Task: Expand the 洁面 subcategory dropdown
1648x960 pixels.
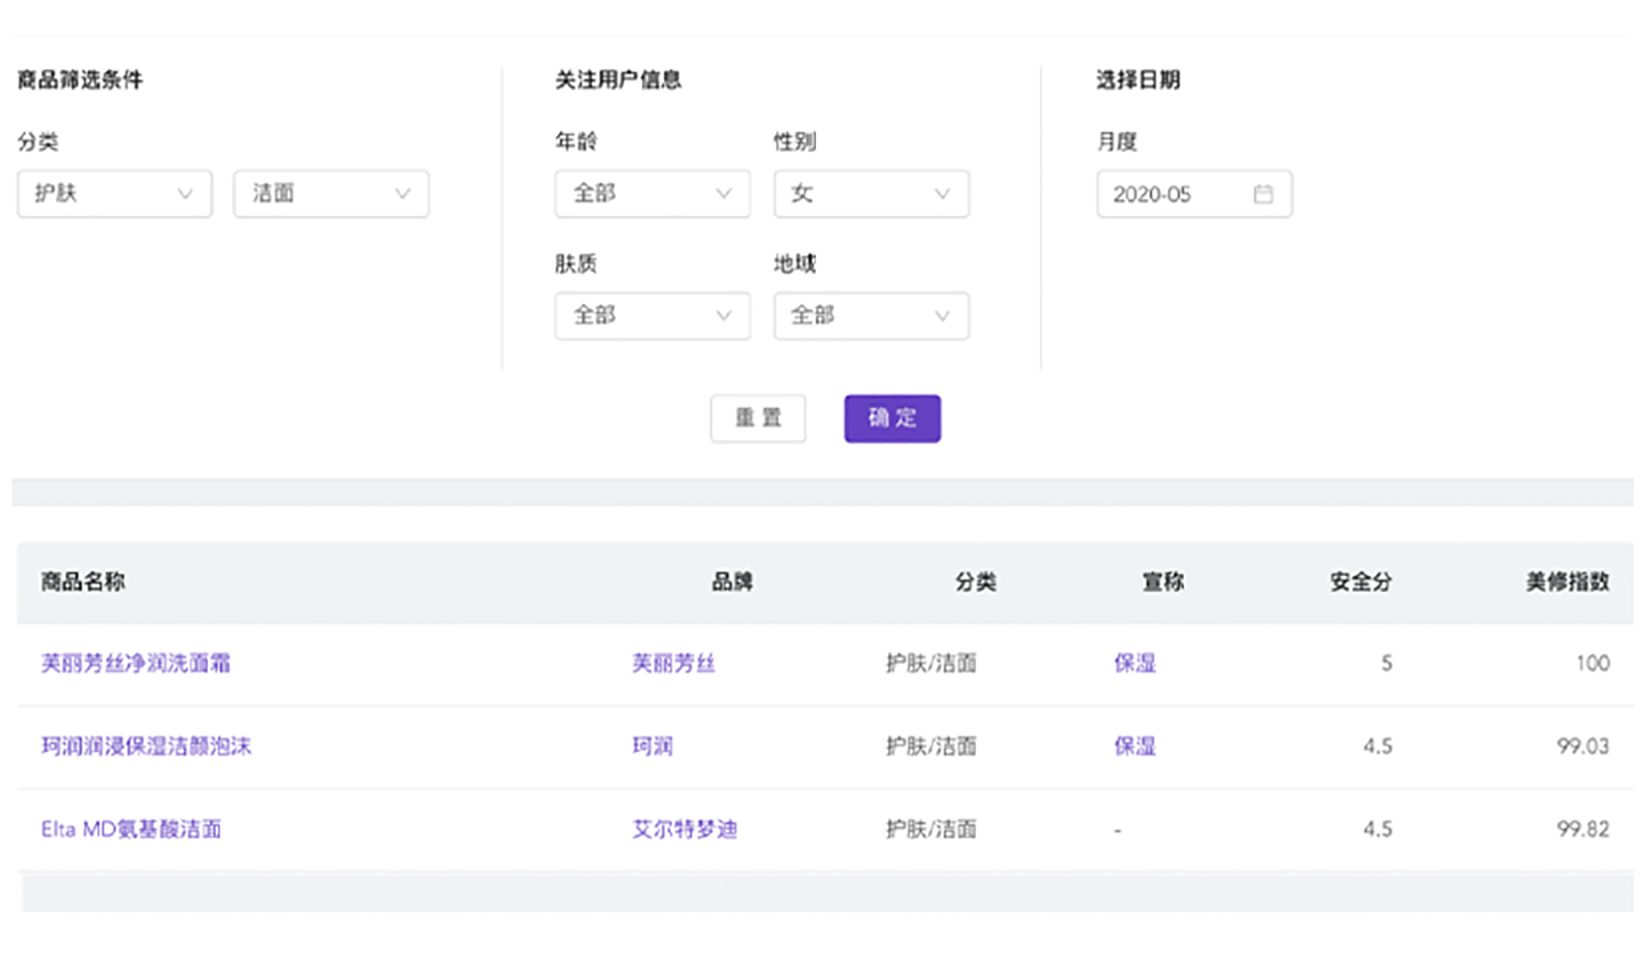Action: pyautogui.click(x=331, y=194)
